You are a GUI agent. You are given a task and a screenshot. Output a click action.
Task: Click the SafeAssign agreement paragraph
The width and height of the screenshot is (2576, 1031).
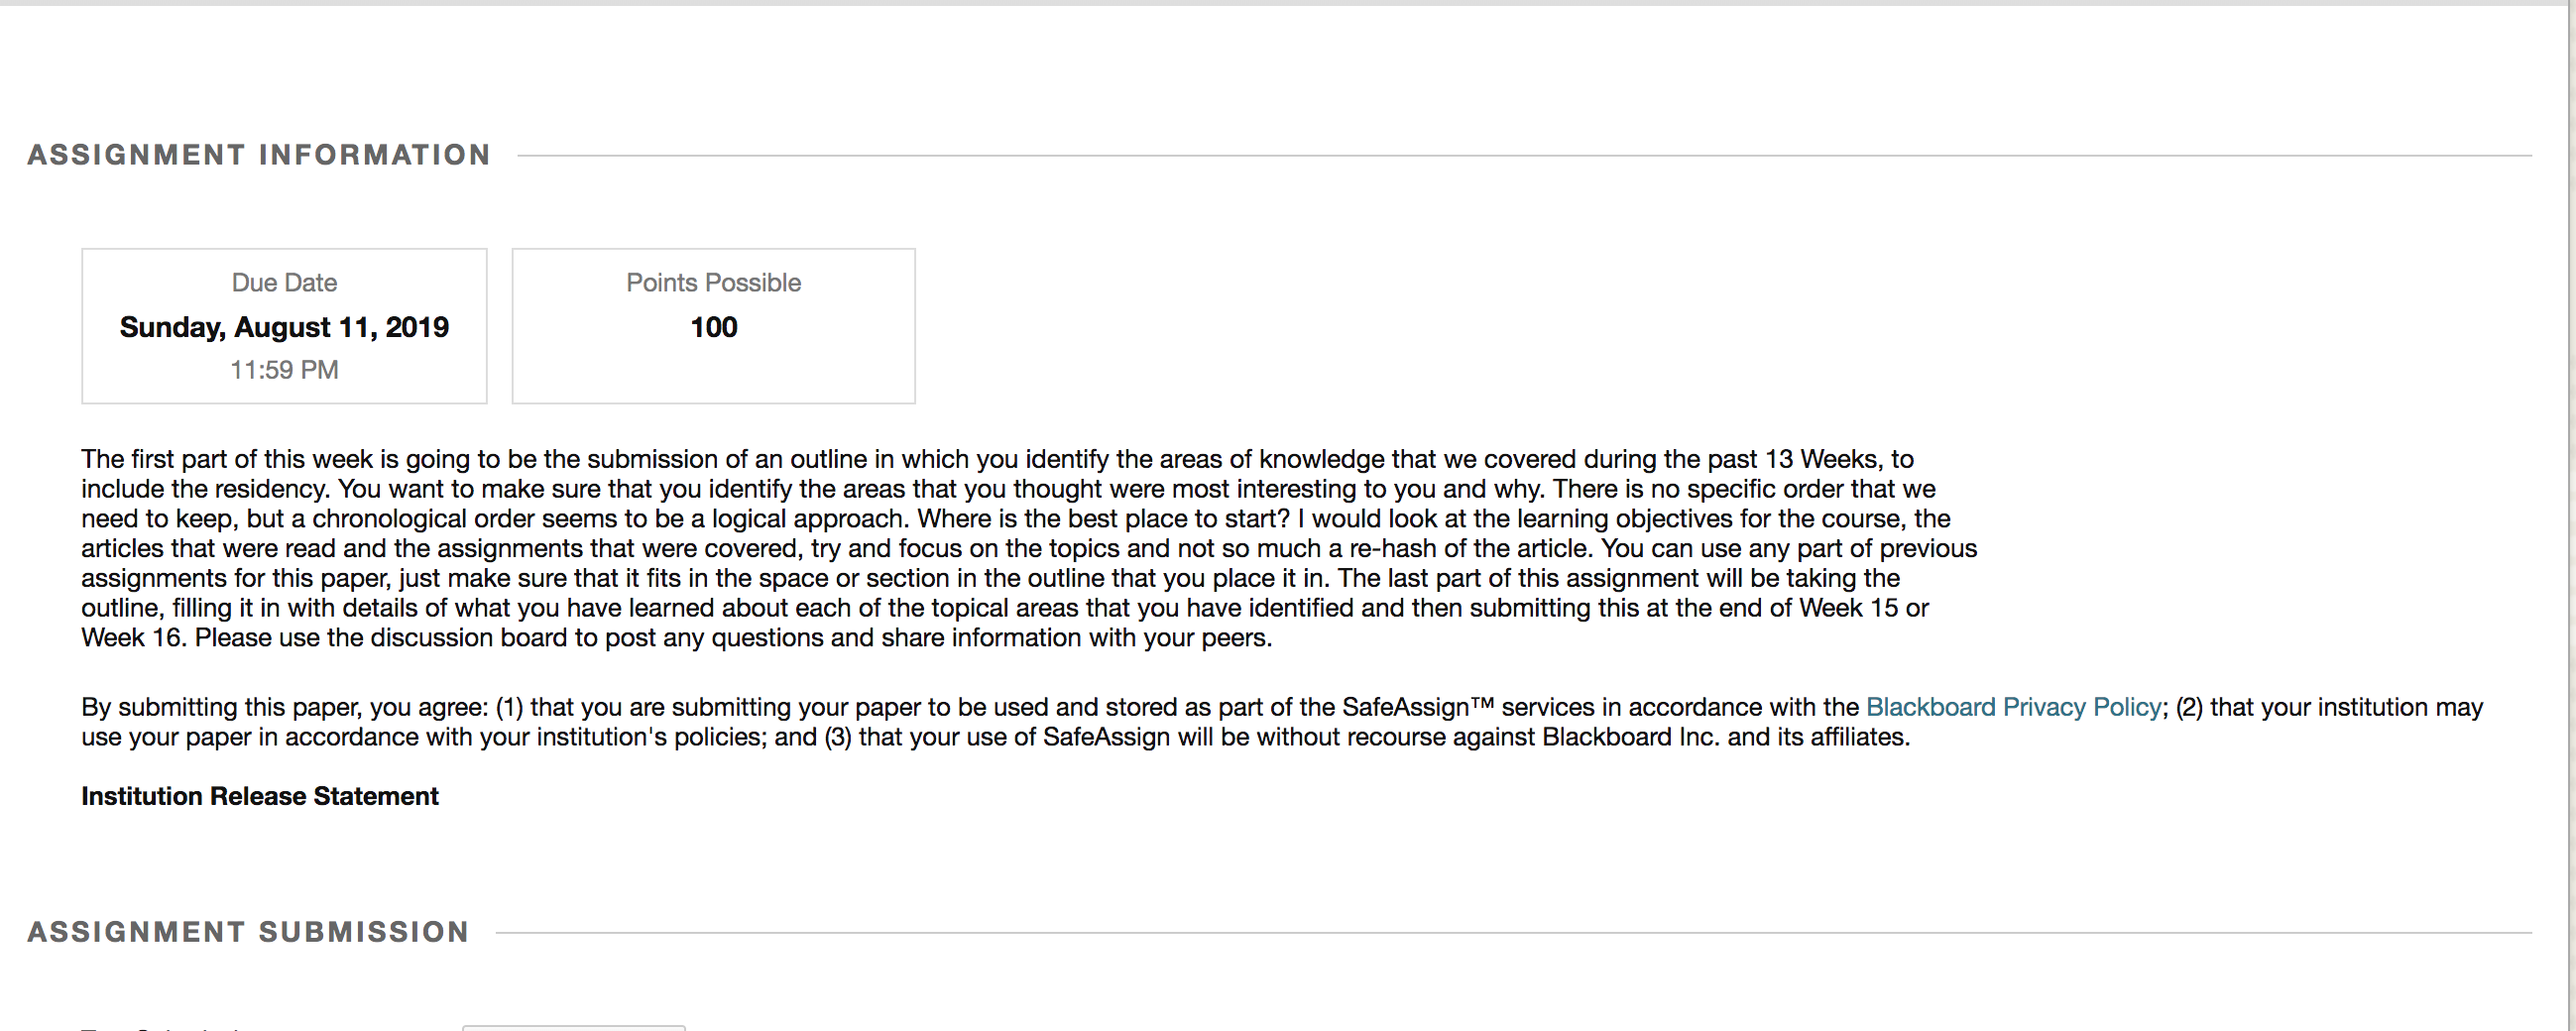1282,722
